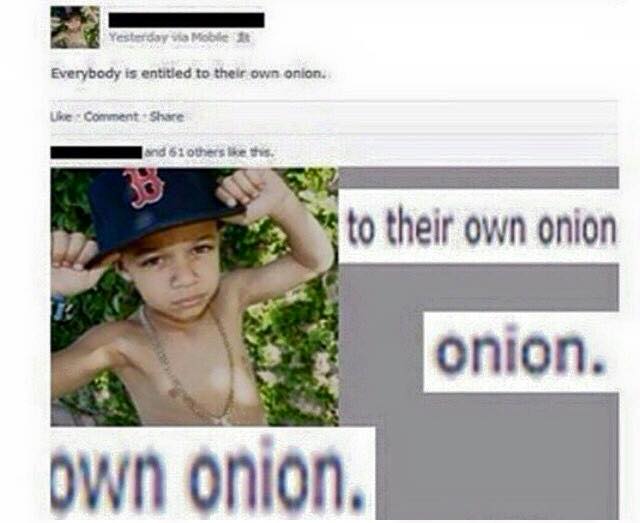Click the white 'onion.' closeup panel

pyautogui.click(x=521, y=352)
